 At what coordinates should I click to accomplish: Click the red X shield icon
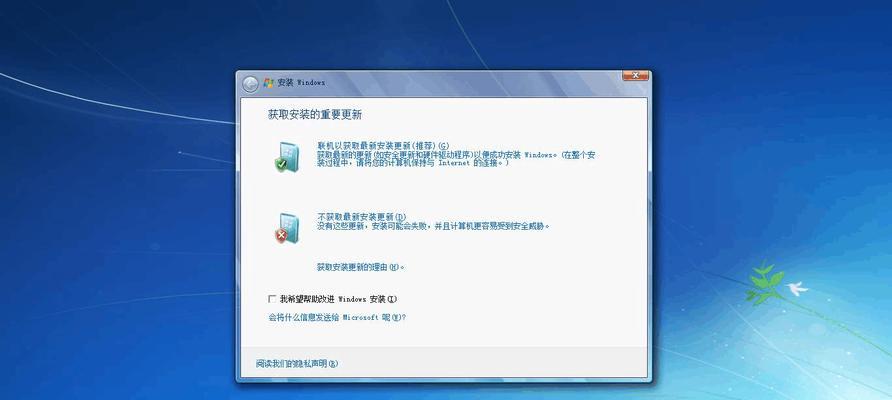tap(285, 229)
